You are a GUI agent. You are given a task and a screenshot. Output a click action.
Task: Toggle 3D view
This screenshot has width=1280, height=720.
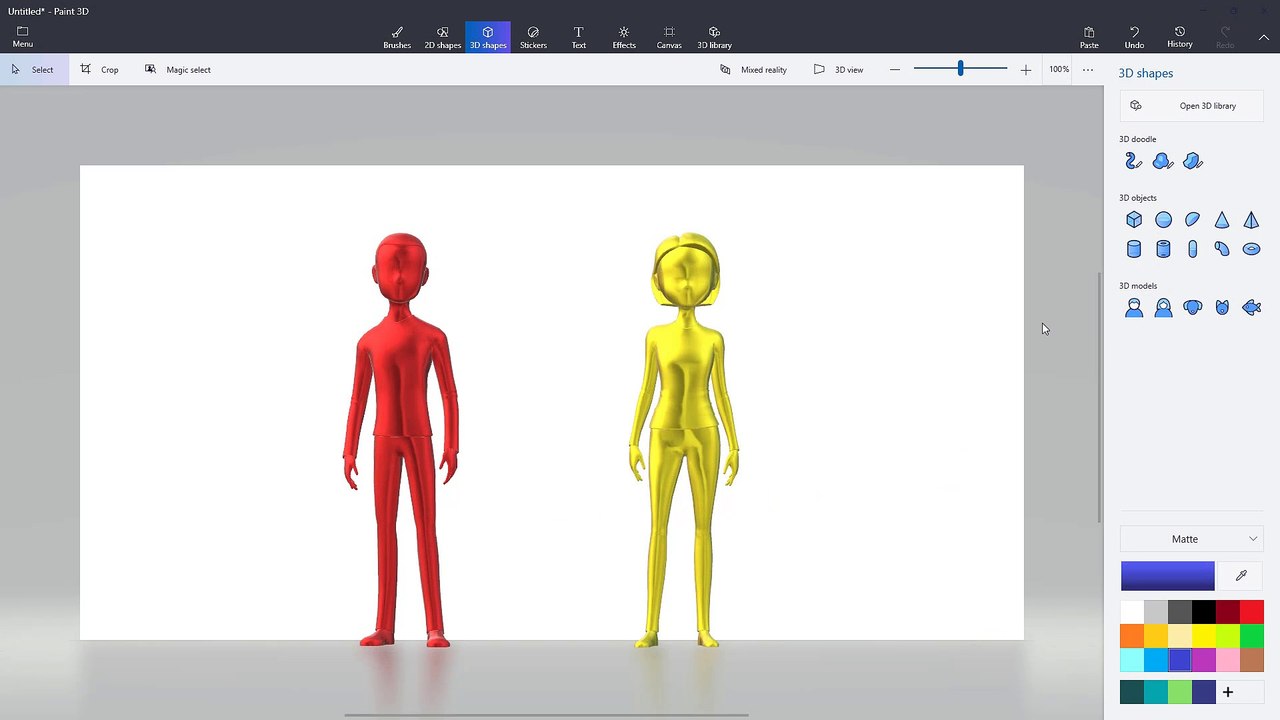[838, 70]
